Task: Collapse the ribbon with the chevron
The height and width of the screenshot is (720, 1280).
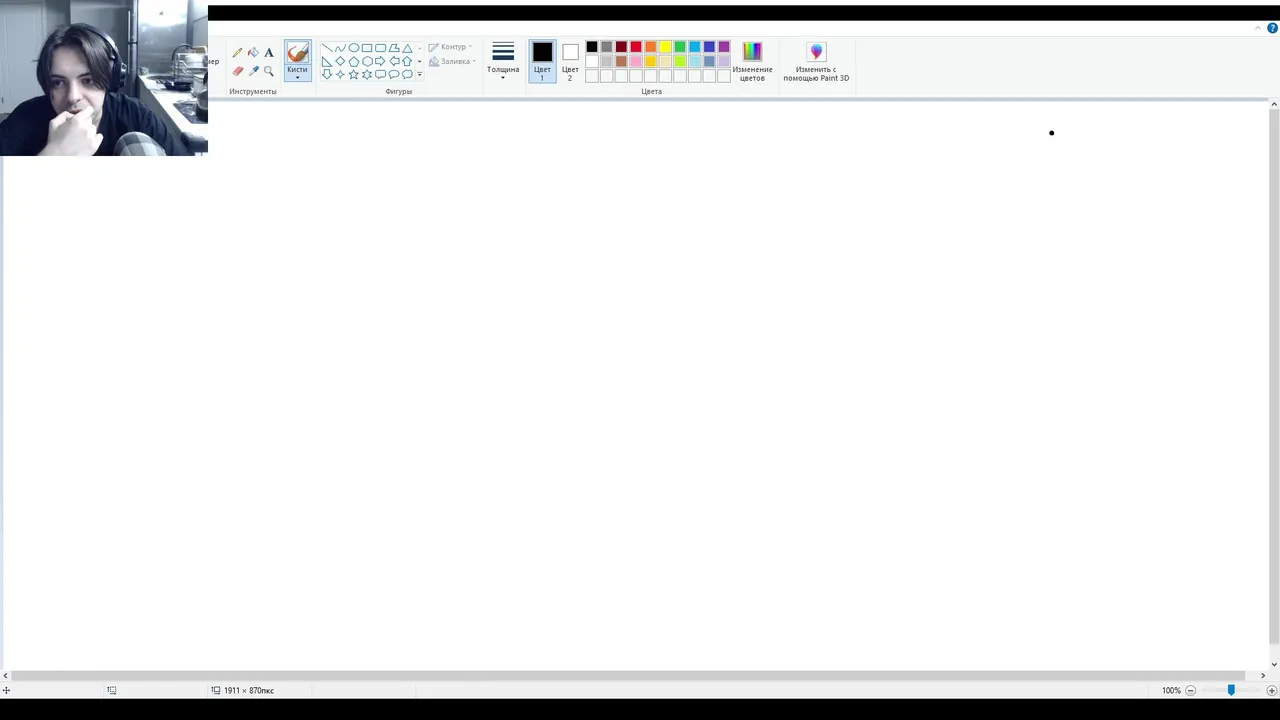Action: [1258, 28]
